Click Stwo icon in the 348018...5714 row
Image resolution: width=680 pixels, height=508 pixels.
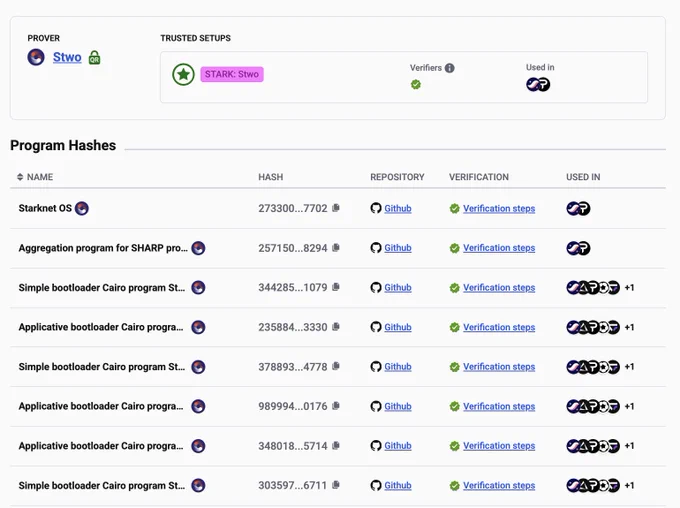[x=198, y=446]
